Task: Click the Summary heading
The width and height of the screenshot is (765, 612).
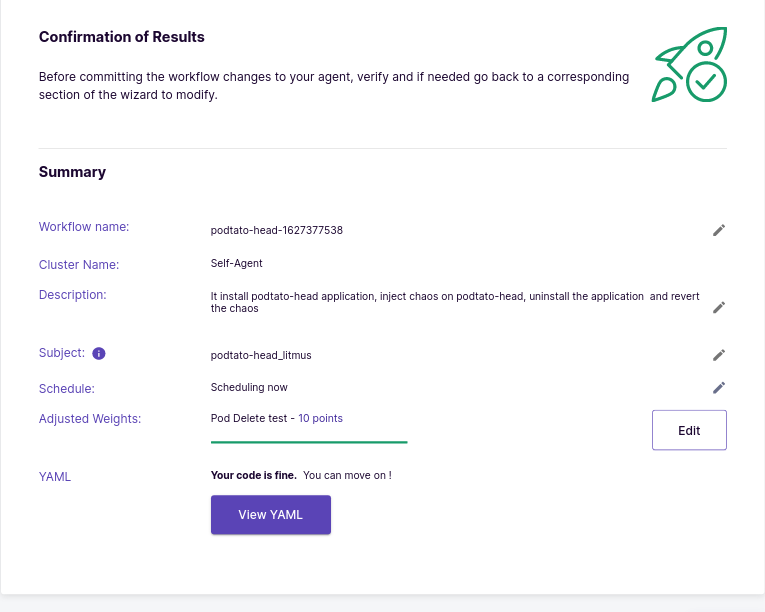Action: [x=72, y=172]
